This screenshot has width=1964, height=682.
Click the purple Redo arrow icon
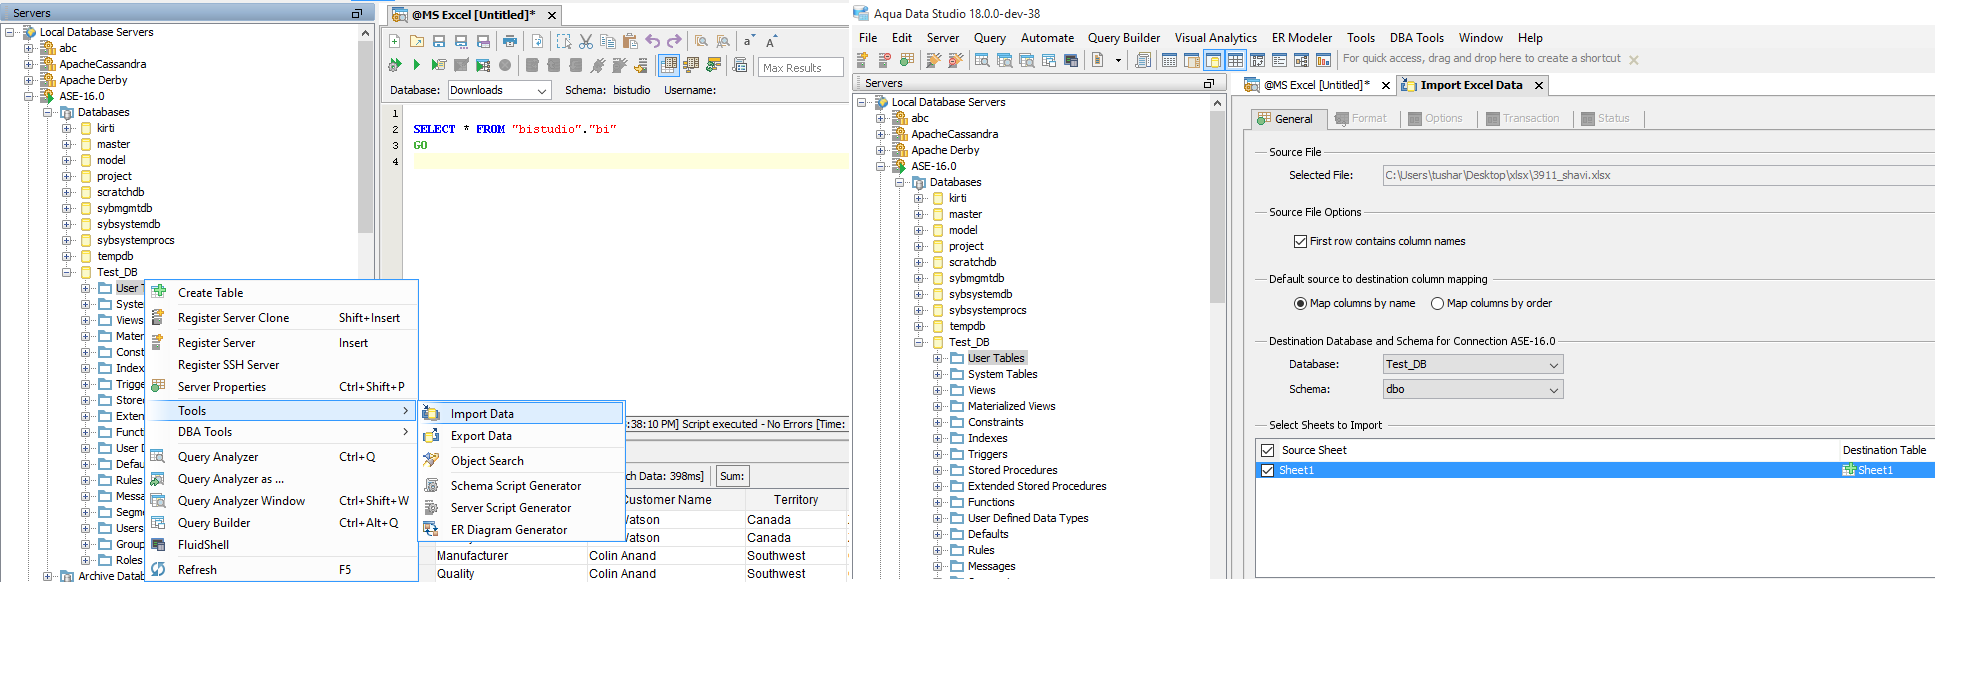coord(674,41)
